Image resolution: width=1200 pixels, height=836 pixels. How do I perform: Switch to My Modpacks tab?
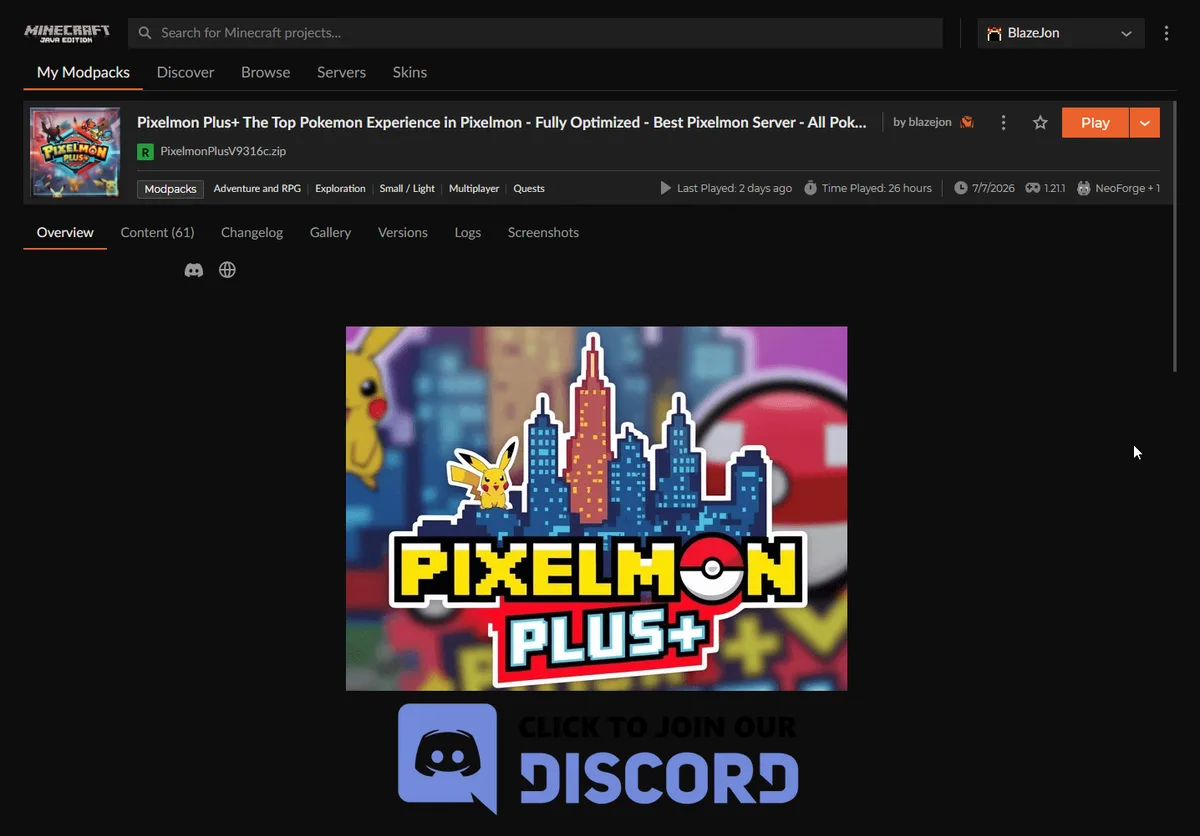point(83,72)
